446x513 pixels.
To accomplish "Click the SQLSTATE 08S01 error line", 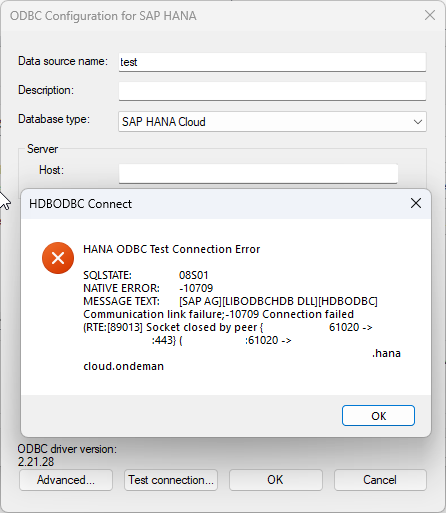I will pos(146,275).
